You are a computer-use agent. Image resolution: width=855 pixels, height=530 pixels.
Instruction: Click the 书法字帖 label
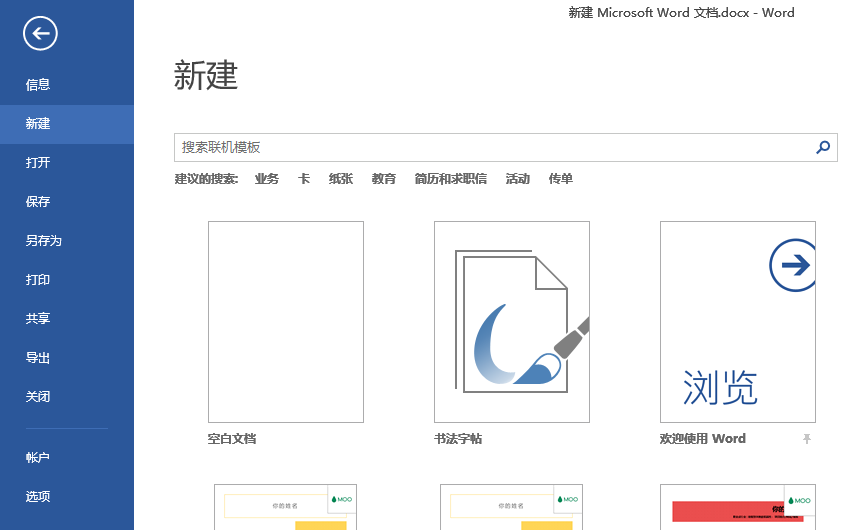pyautogui.click(x=458, y=439)
